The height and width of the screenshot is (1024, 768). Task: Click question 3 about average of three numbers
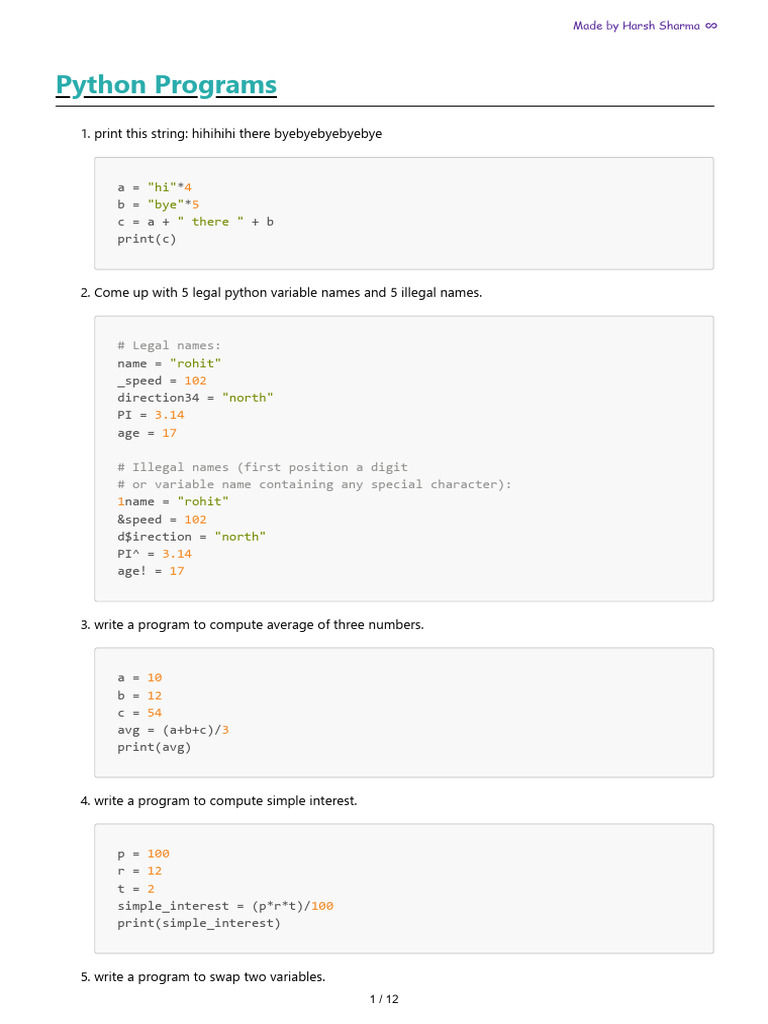coord(258,624)
